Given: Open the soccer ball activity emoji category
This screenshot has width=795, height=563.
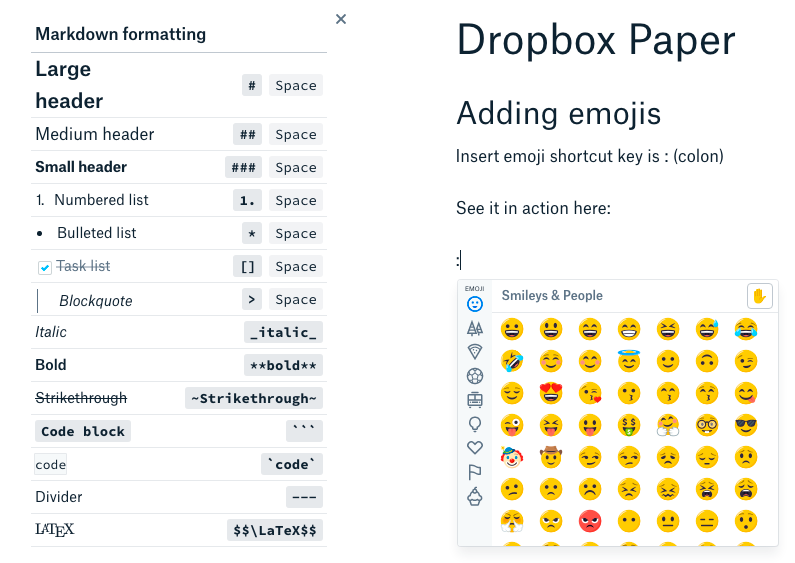Looking at the screenshot, I should (x=475, y=376).
